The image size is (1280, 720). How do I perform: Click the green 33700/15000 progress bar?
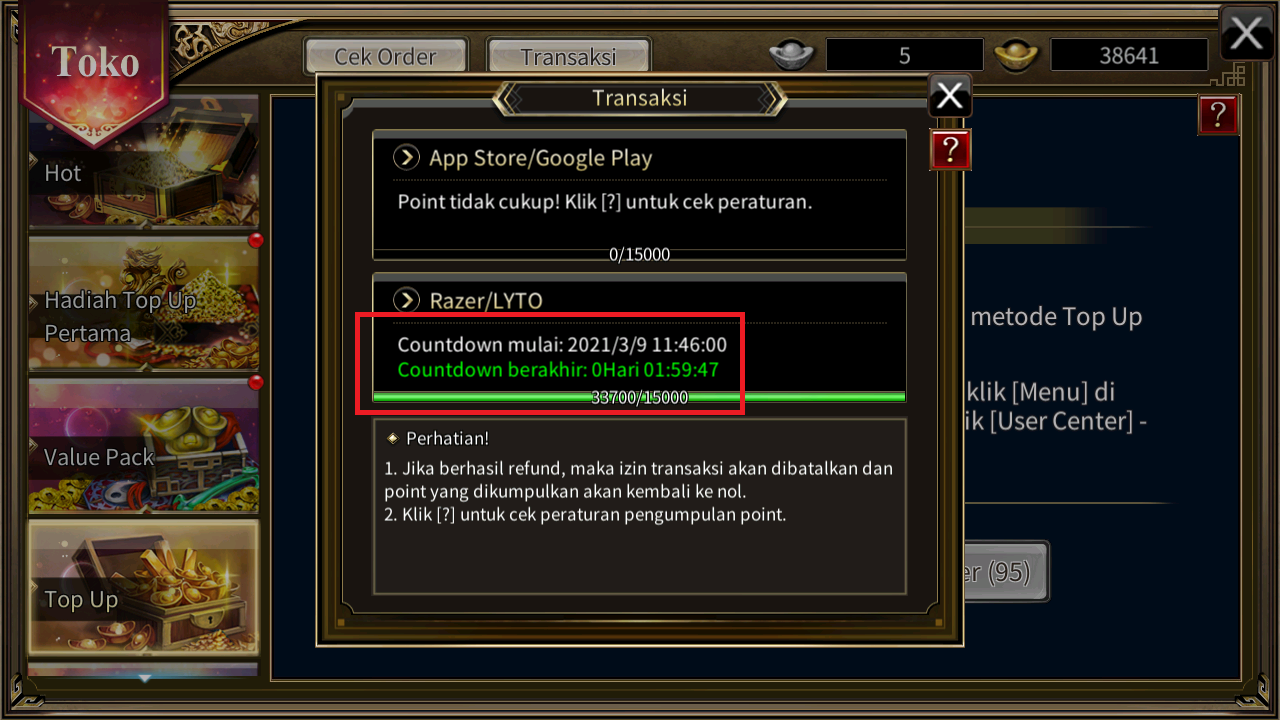click(x=639, y=397)
